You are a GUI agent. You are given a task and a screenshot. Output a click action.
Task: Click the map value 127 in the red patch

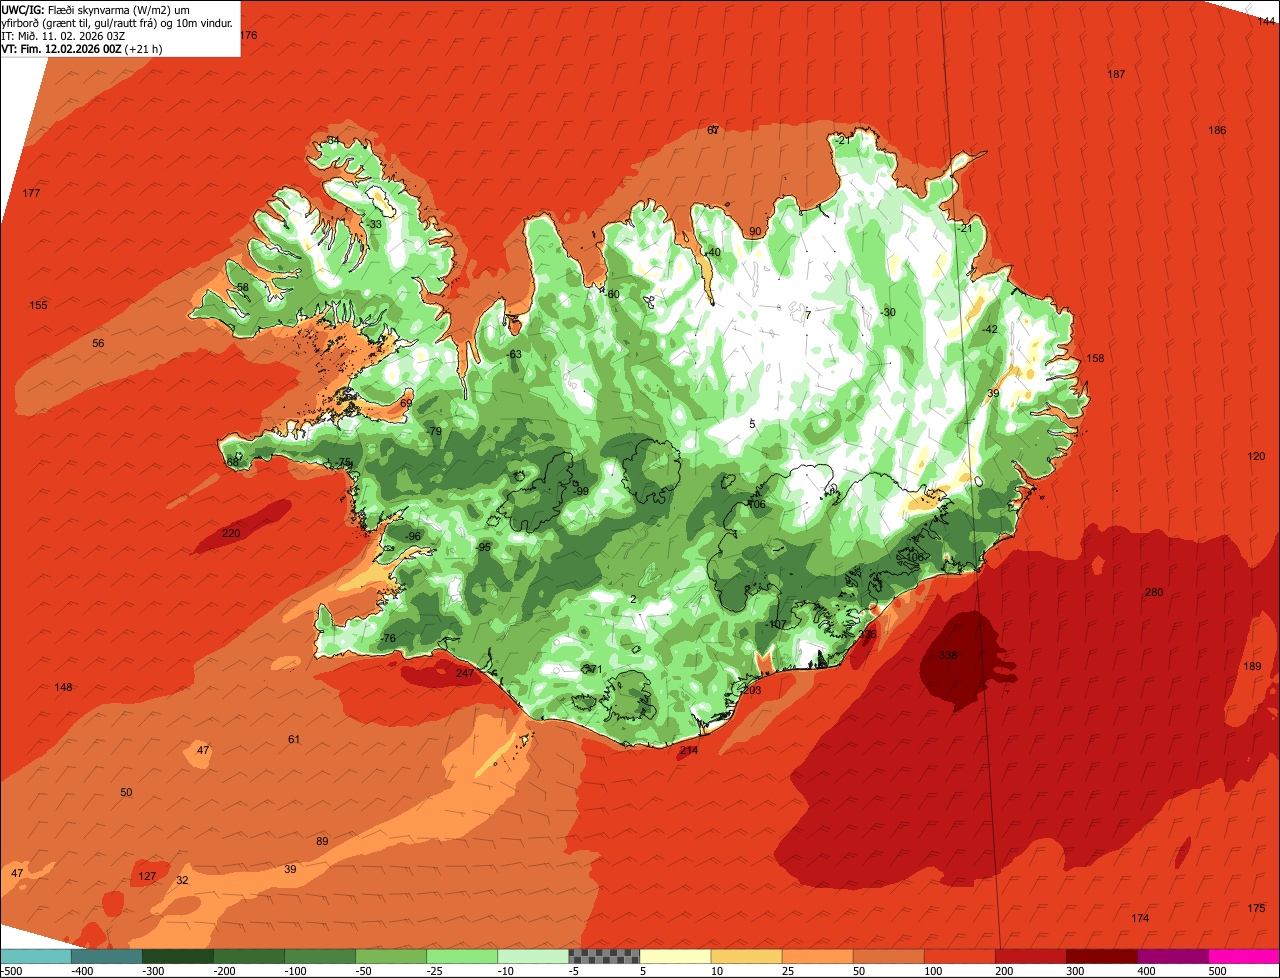click(x=147, y=876)
